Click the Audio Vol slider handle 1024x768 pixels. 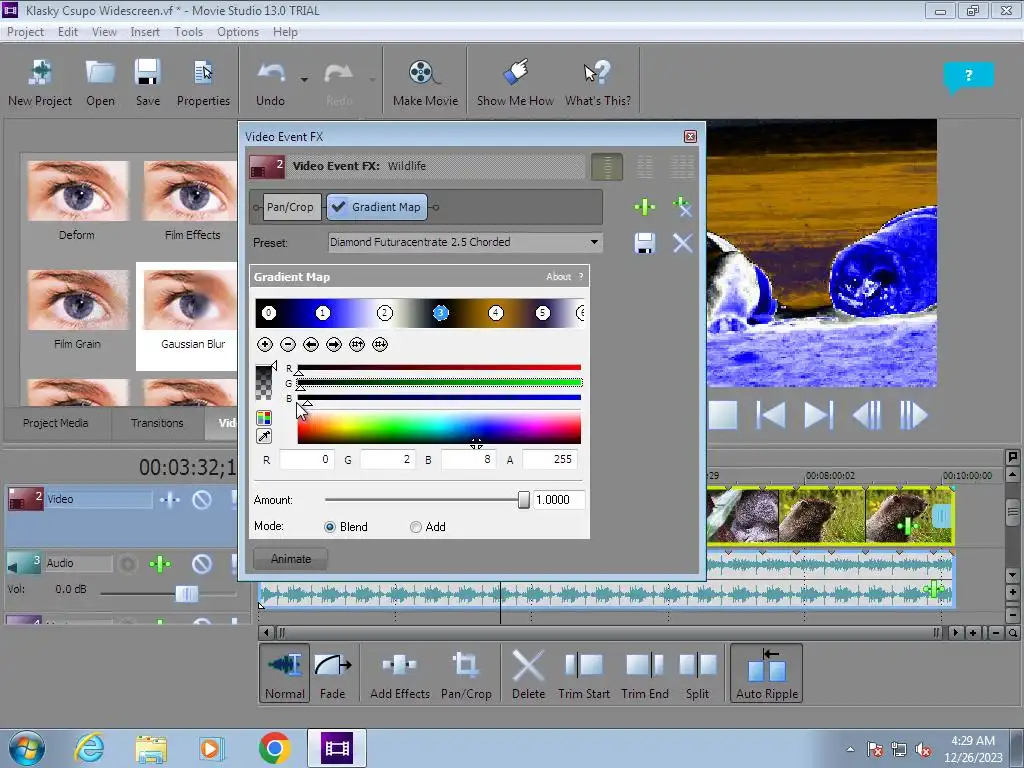coord(187,594)
